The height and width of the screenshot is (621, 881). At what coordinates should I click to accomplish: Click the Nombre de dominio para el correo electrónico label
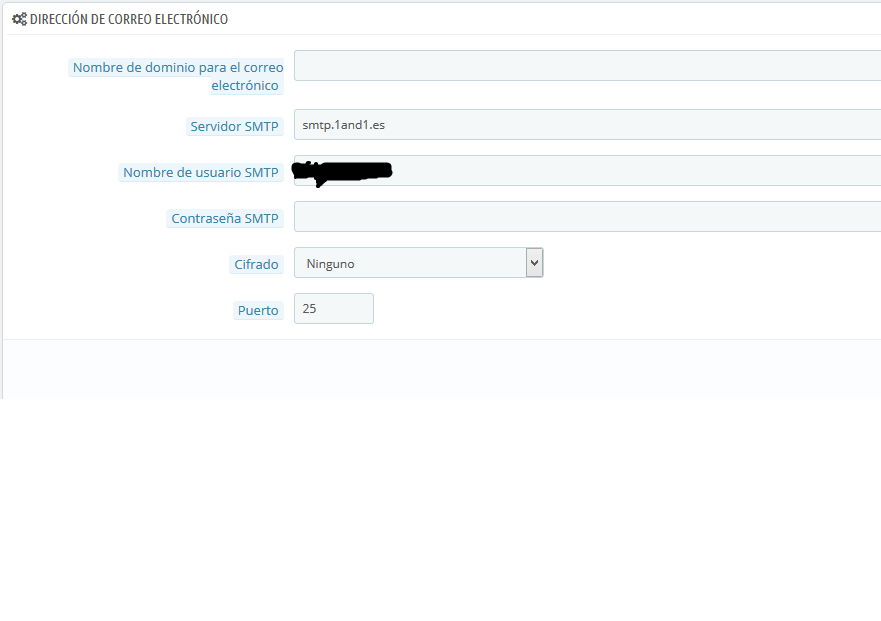coord(176,76)
